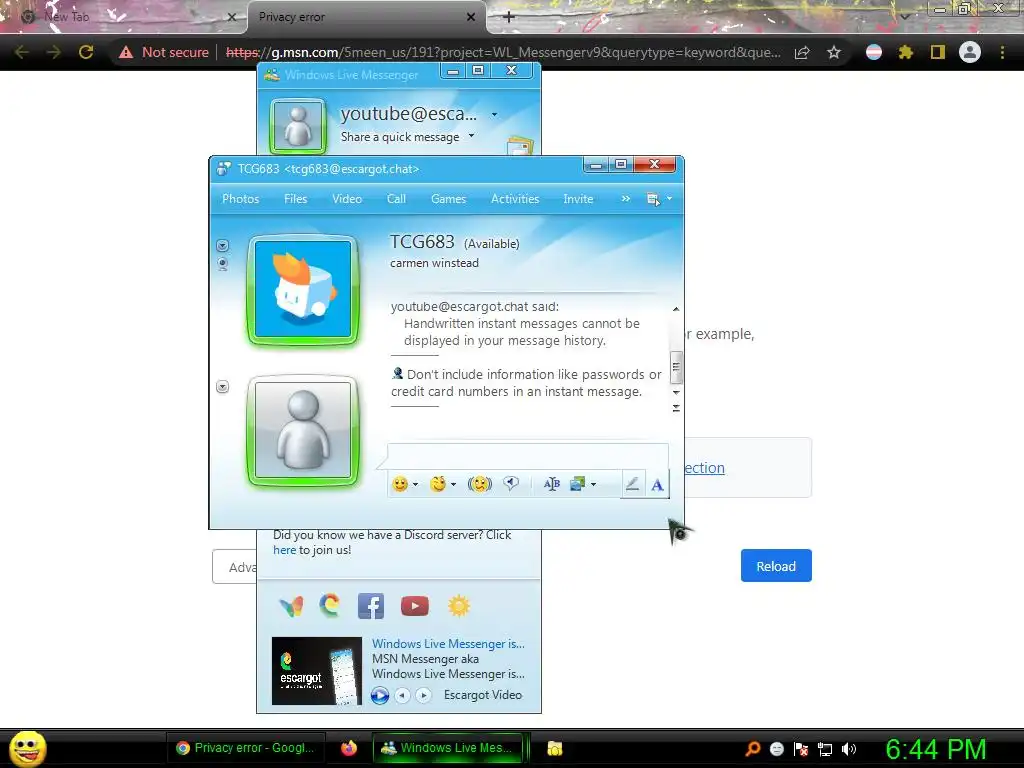Open the Escargot video thumbnail
The height and width of the screenshot is (768, 1024).
click(316, 671)
